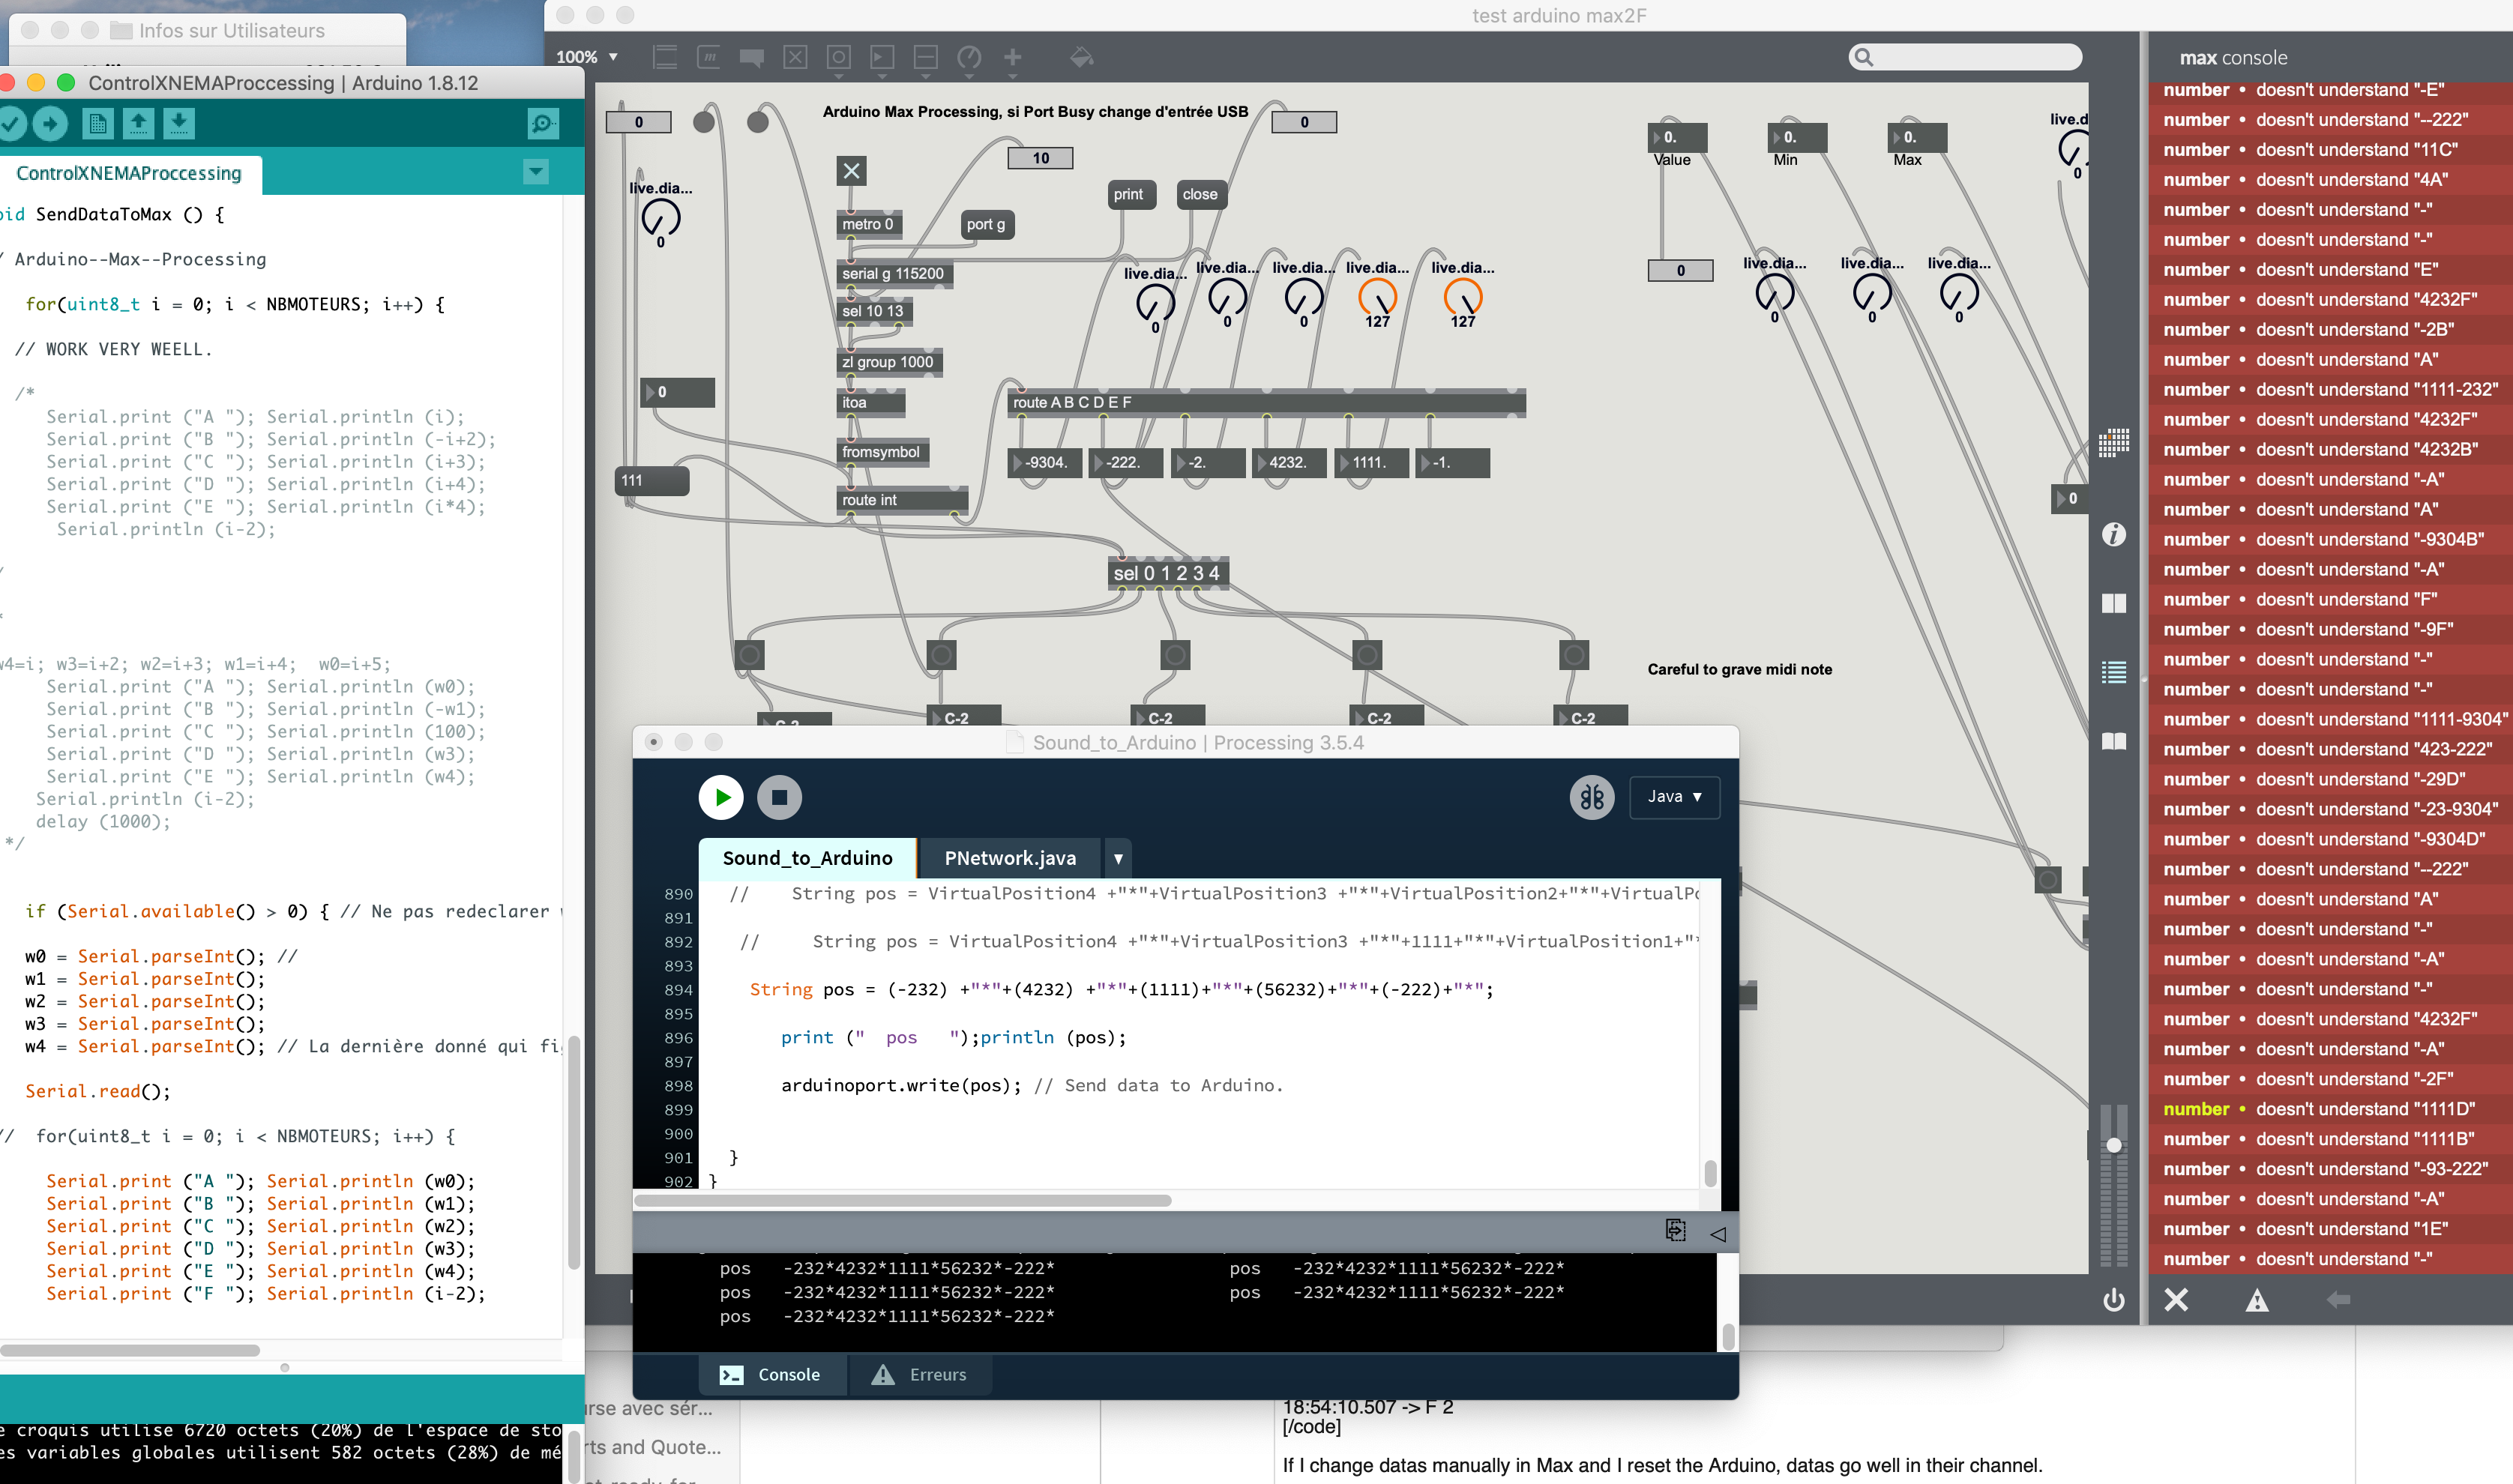Screen dimensions: 2513x1484
Task: Click the print message box in the Max patch
Action: tap(1128, 194)
